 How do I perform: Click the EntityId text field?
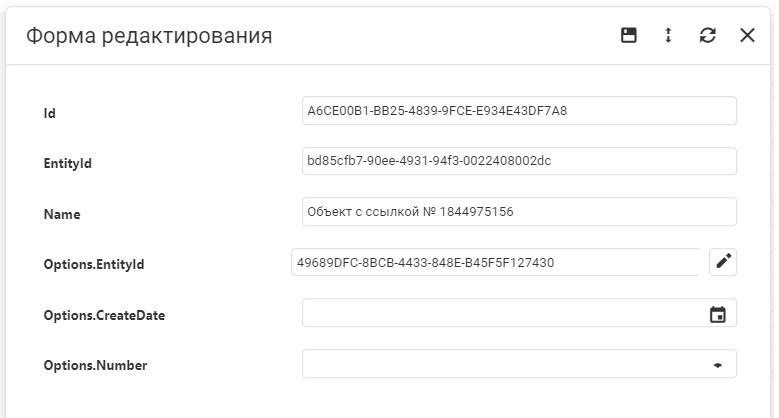click(x=518, y=162)
